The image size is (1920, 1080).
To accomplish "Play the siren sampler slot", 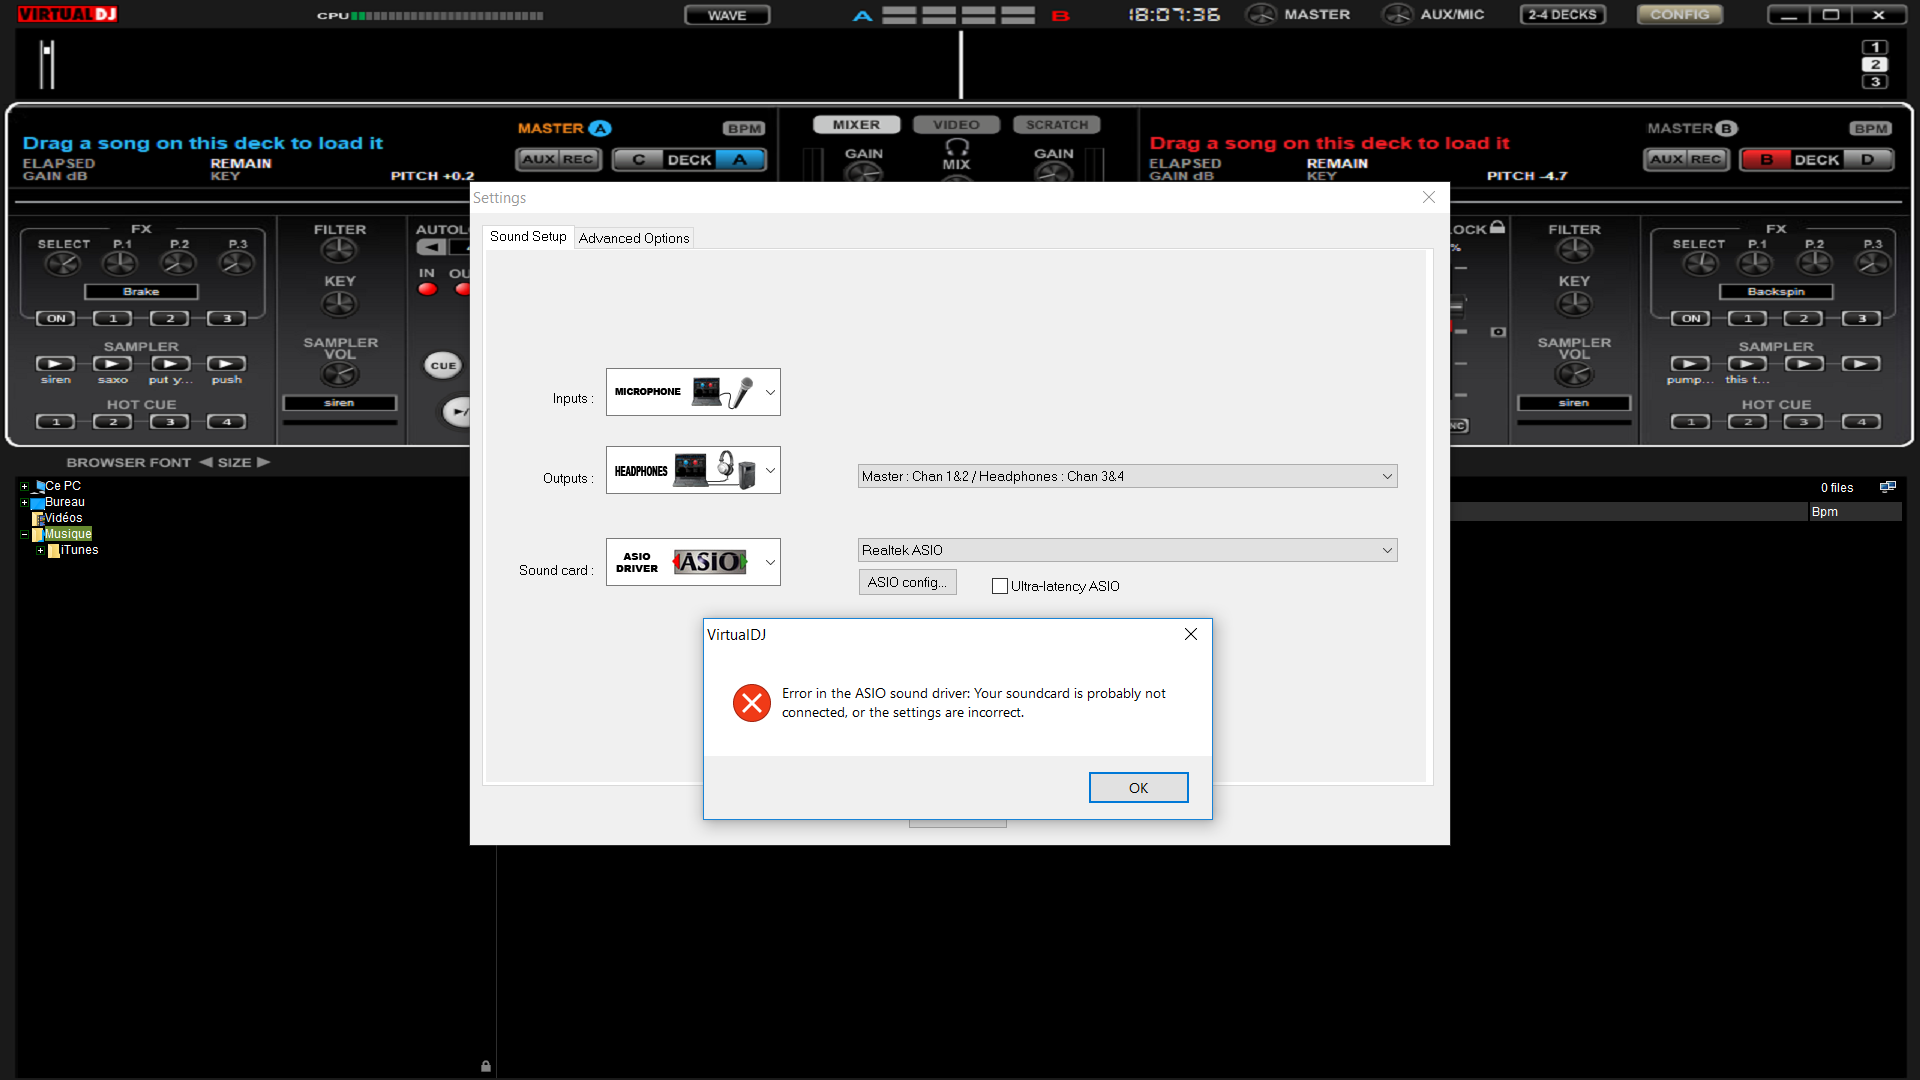I will click(56, 364).
